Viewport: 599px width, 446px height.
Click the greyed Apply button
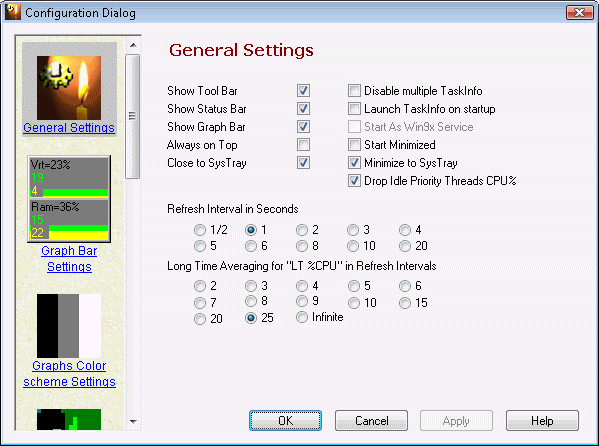(x=457, y=421)
